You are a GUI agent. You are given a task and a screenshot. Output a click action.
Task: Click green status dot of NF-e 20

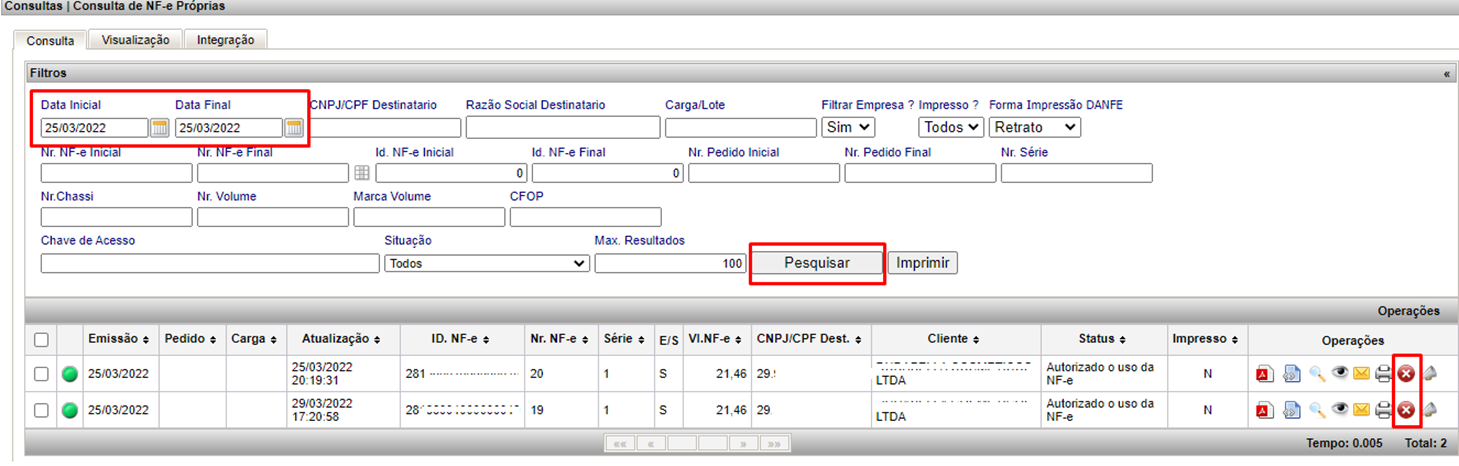pos(70,374)
